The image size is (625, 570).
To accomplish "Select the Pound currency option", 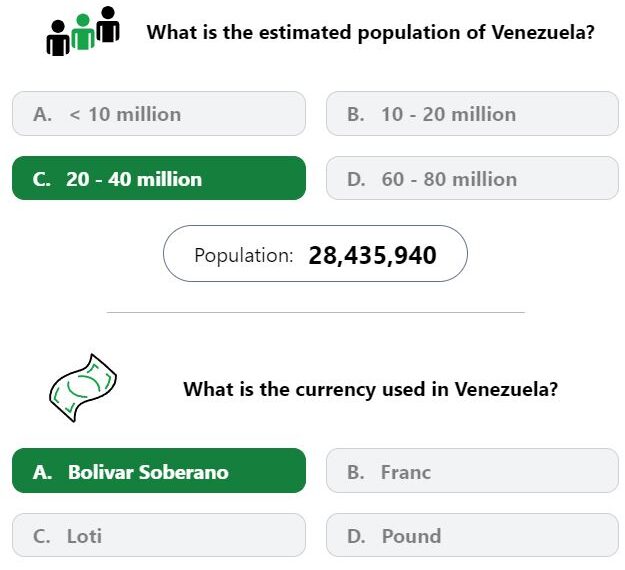I will [472, 535].
